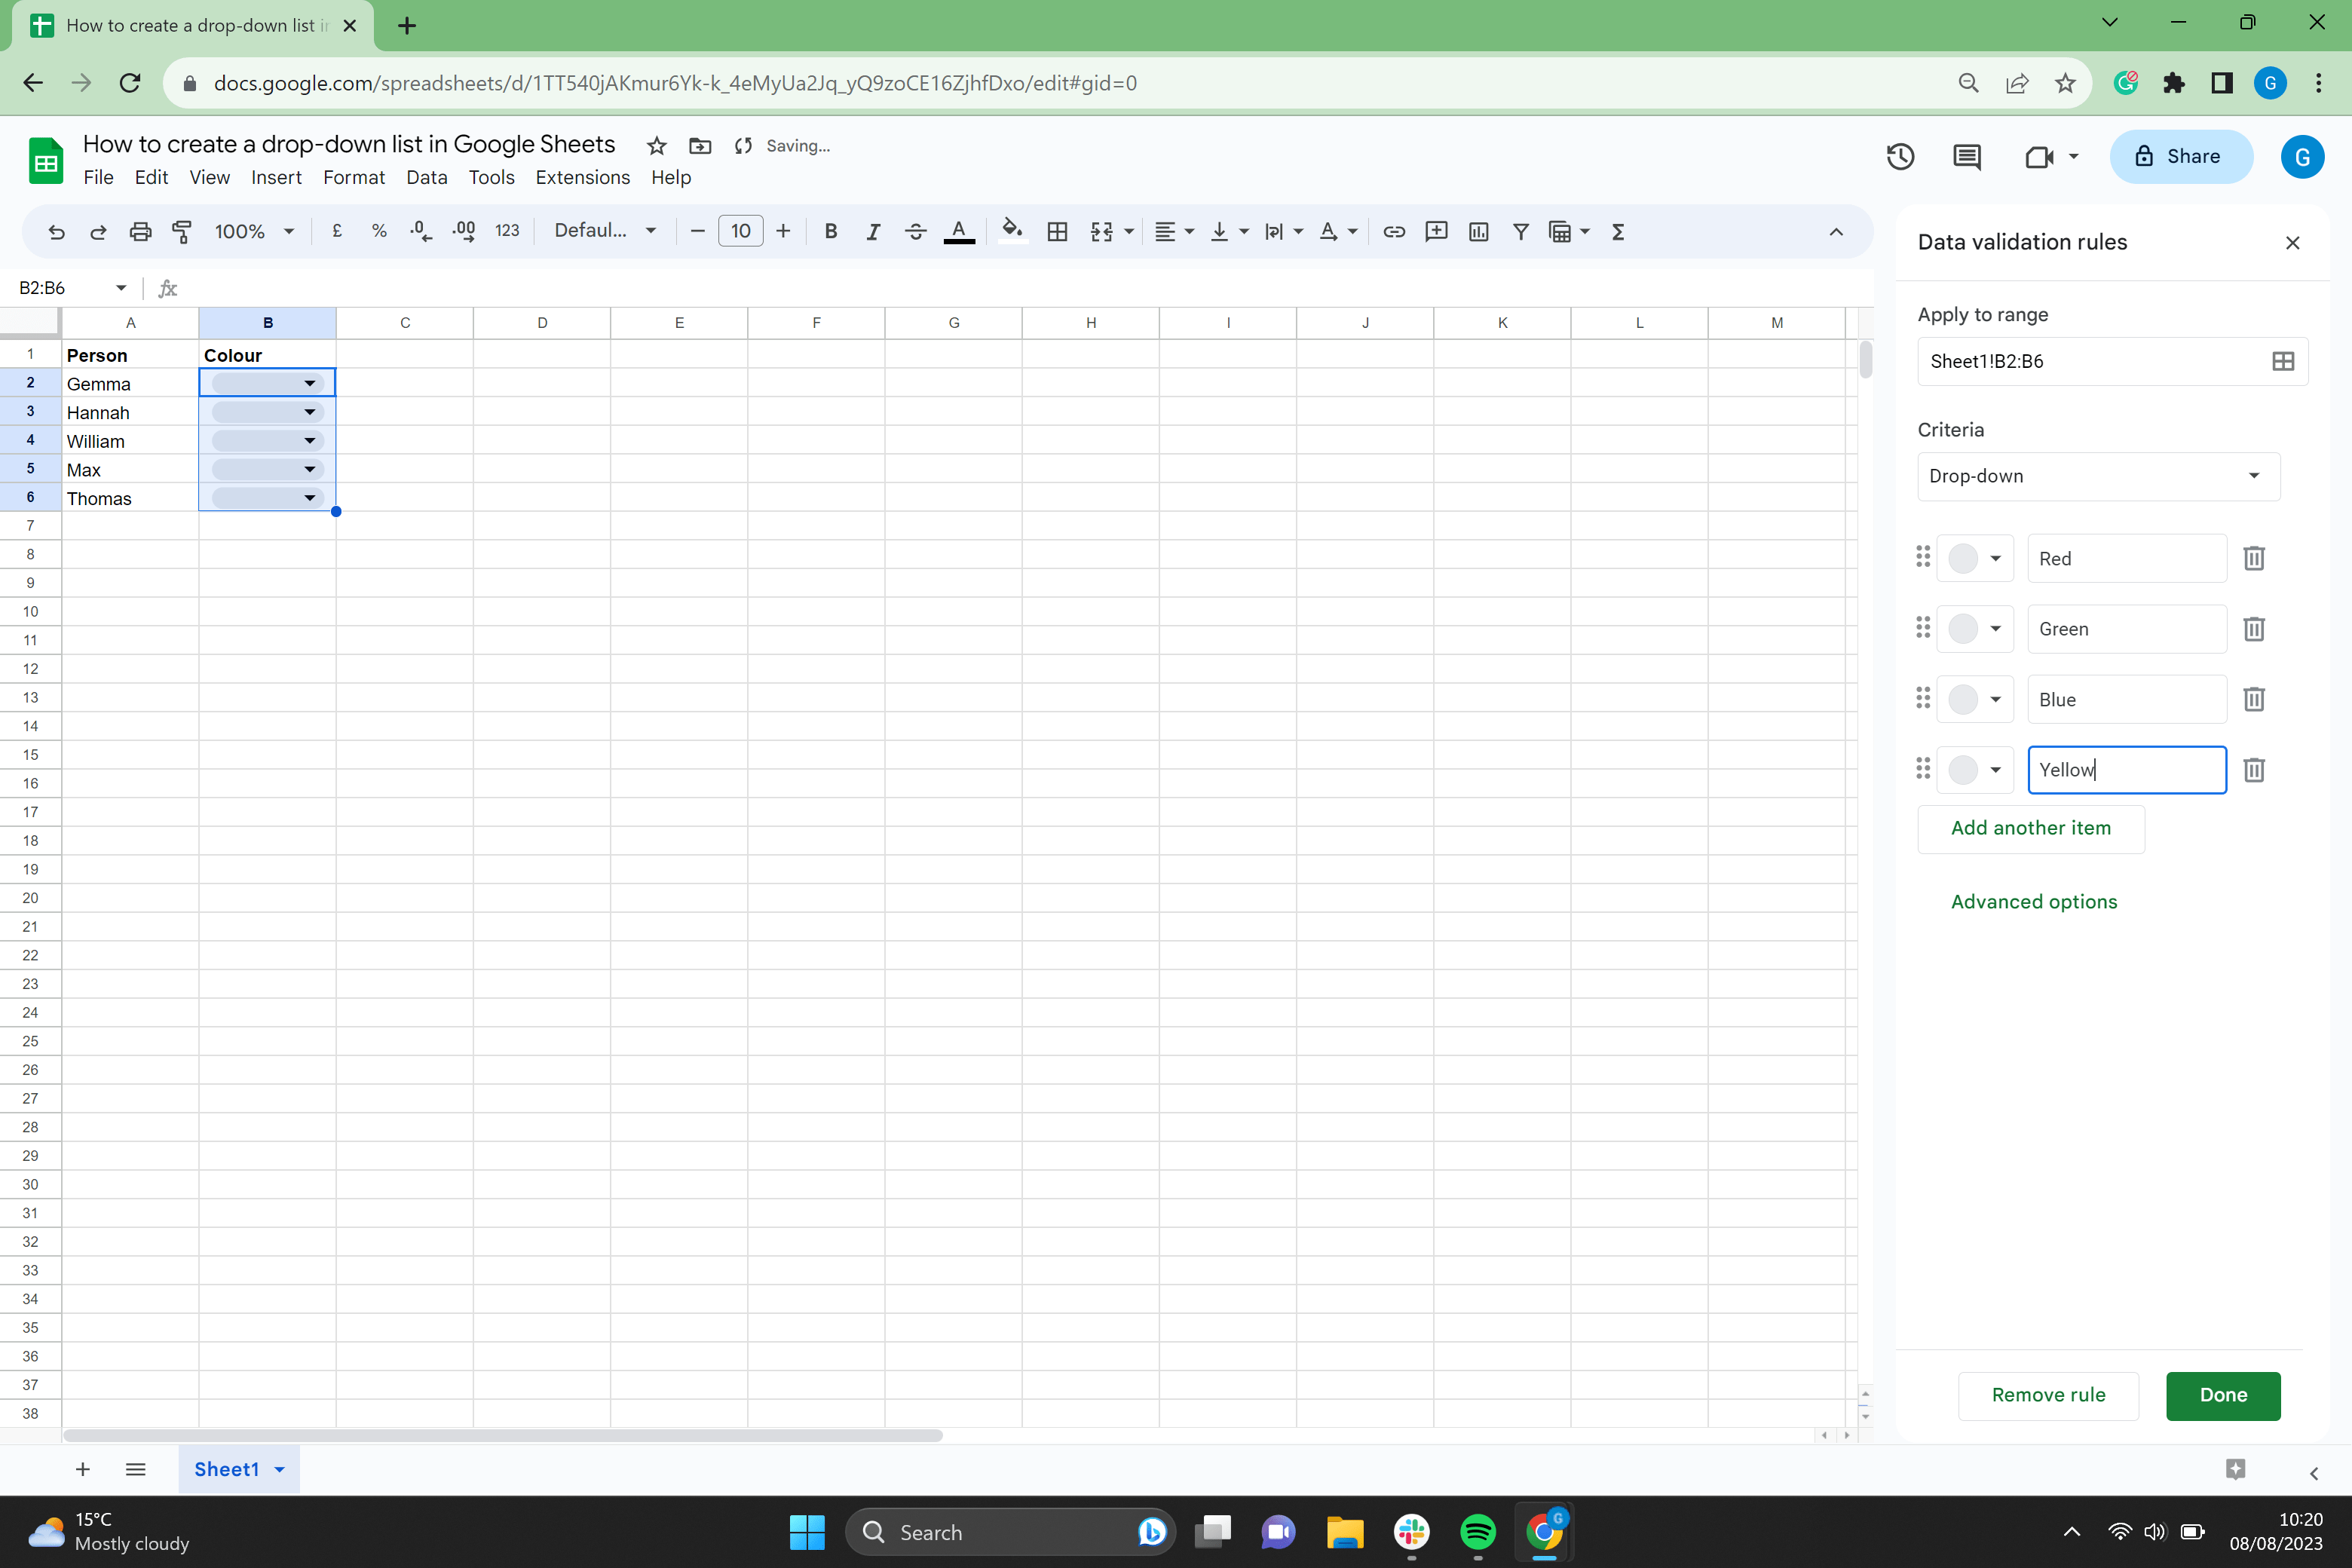The image size is (2352, 1568).
Task: Open the fill colour tool
Action: (x=1012, y=231)
